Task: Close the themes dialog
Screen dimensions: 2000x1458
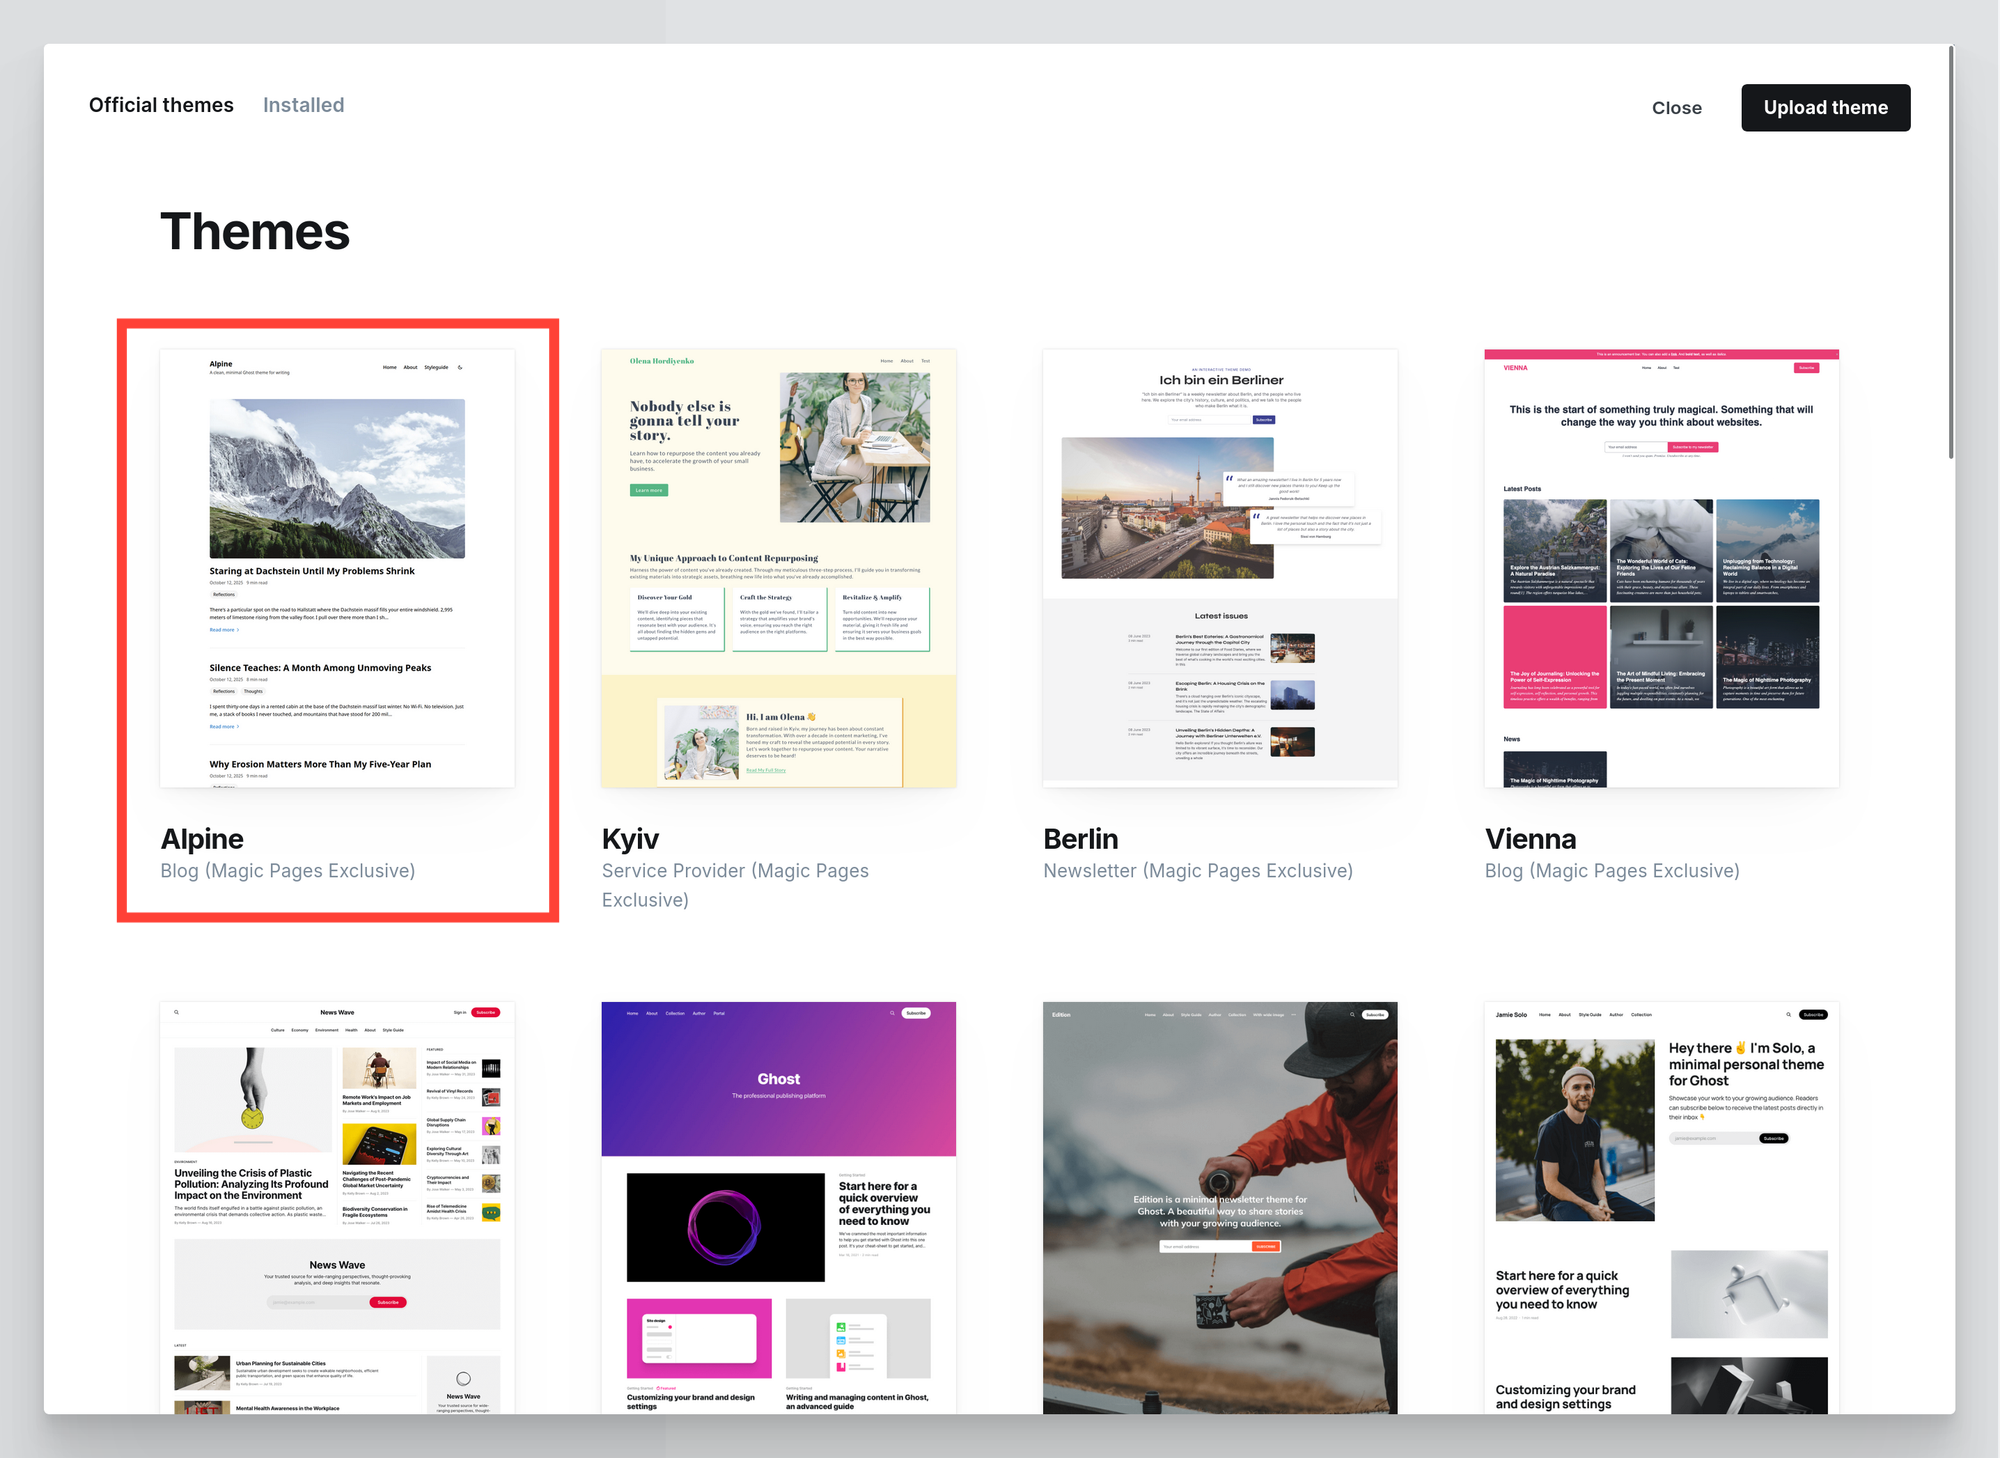Action: pos(1676,108)
